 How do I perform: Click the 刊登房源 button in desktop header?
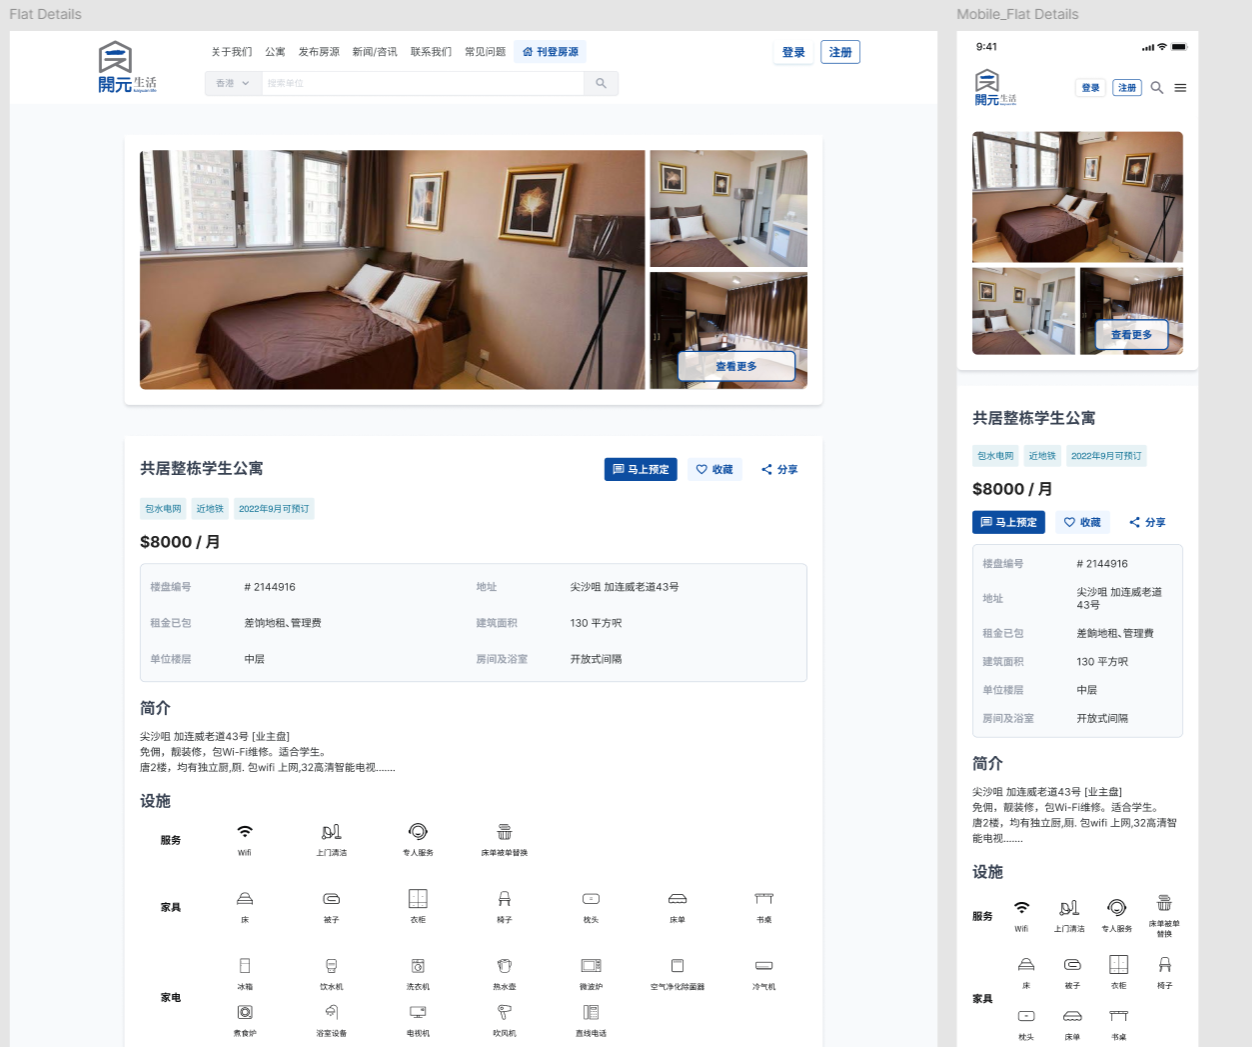point(550,52)
